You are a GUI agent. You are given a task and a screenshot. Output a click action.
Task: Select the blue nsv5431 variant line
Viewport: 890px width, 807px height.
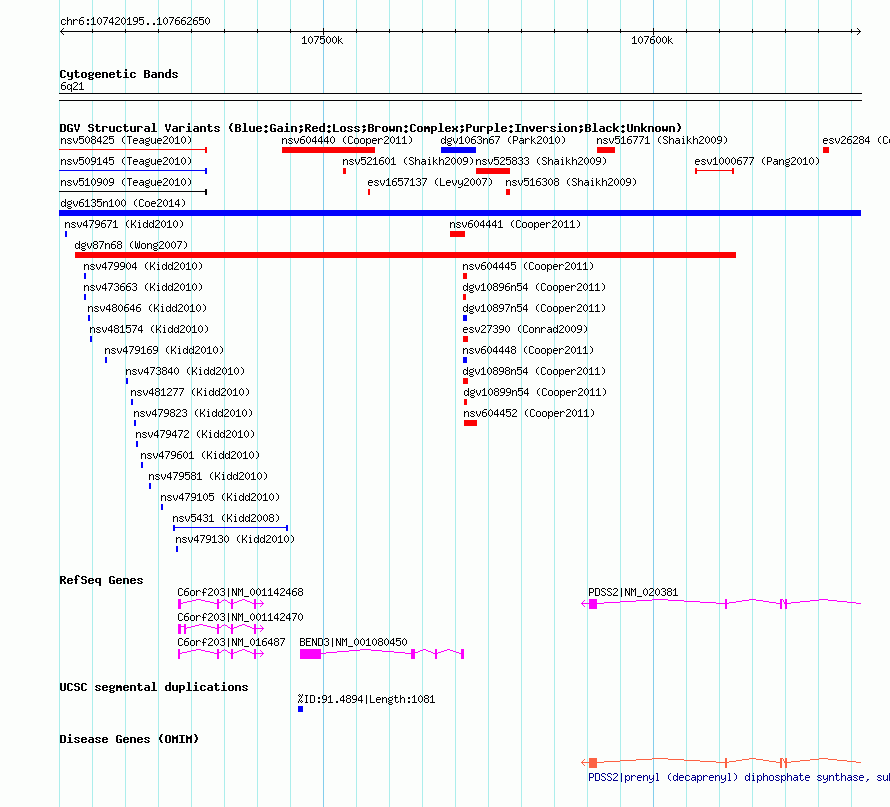[x=230, y=528]
